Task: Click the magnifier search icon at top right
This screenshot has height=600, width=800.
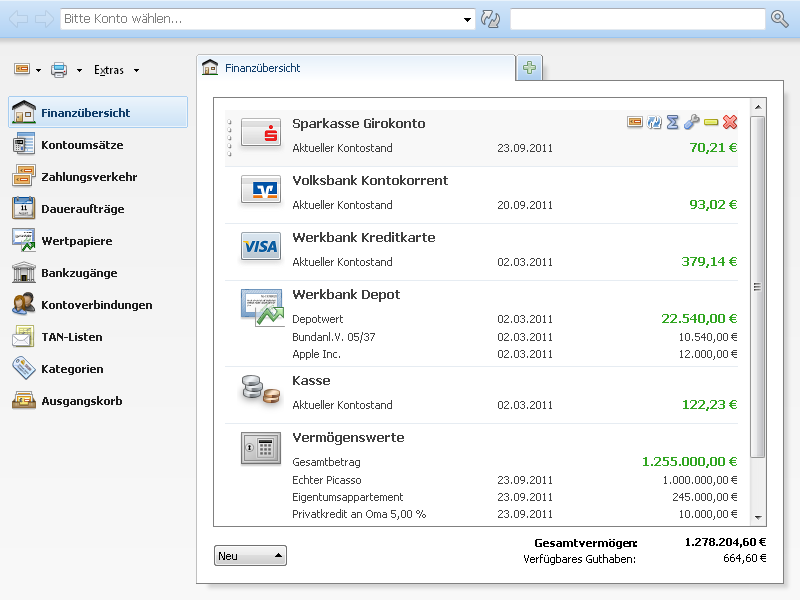Action: [780, 19]
